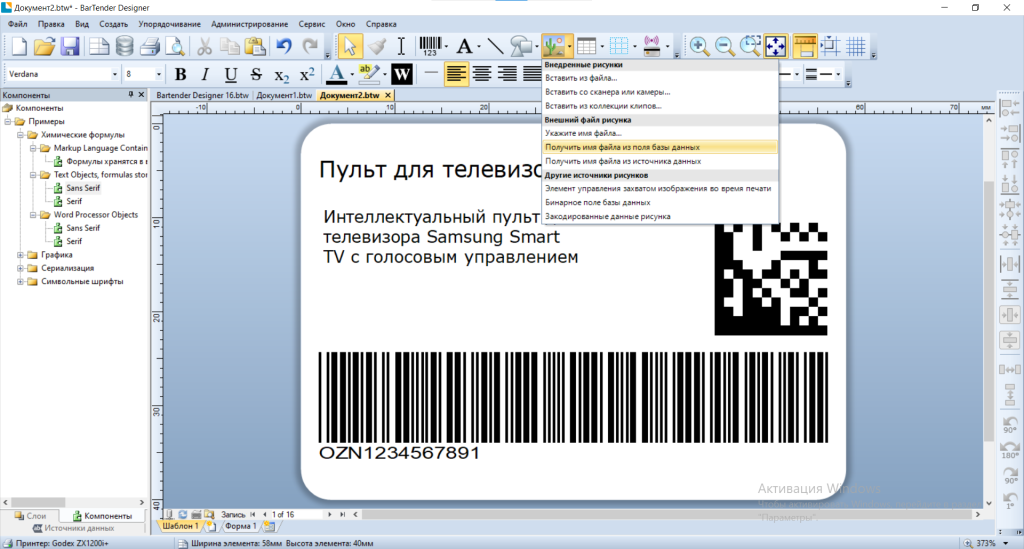The height and width of the screenshot is (549, 1024).
Task: Paste from clipboard icon
Action: [255, 46]
